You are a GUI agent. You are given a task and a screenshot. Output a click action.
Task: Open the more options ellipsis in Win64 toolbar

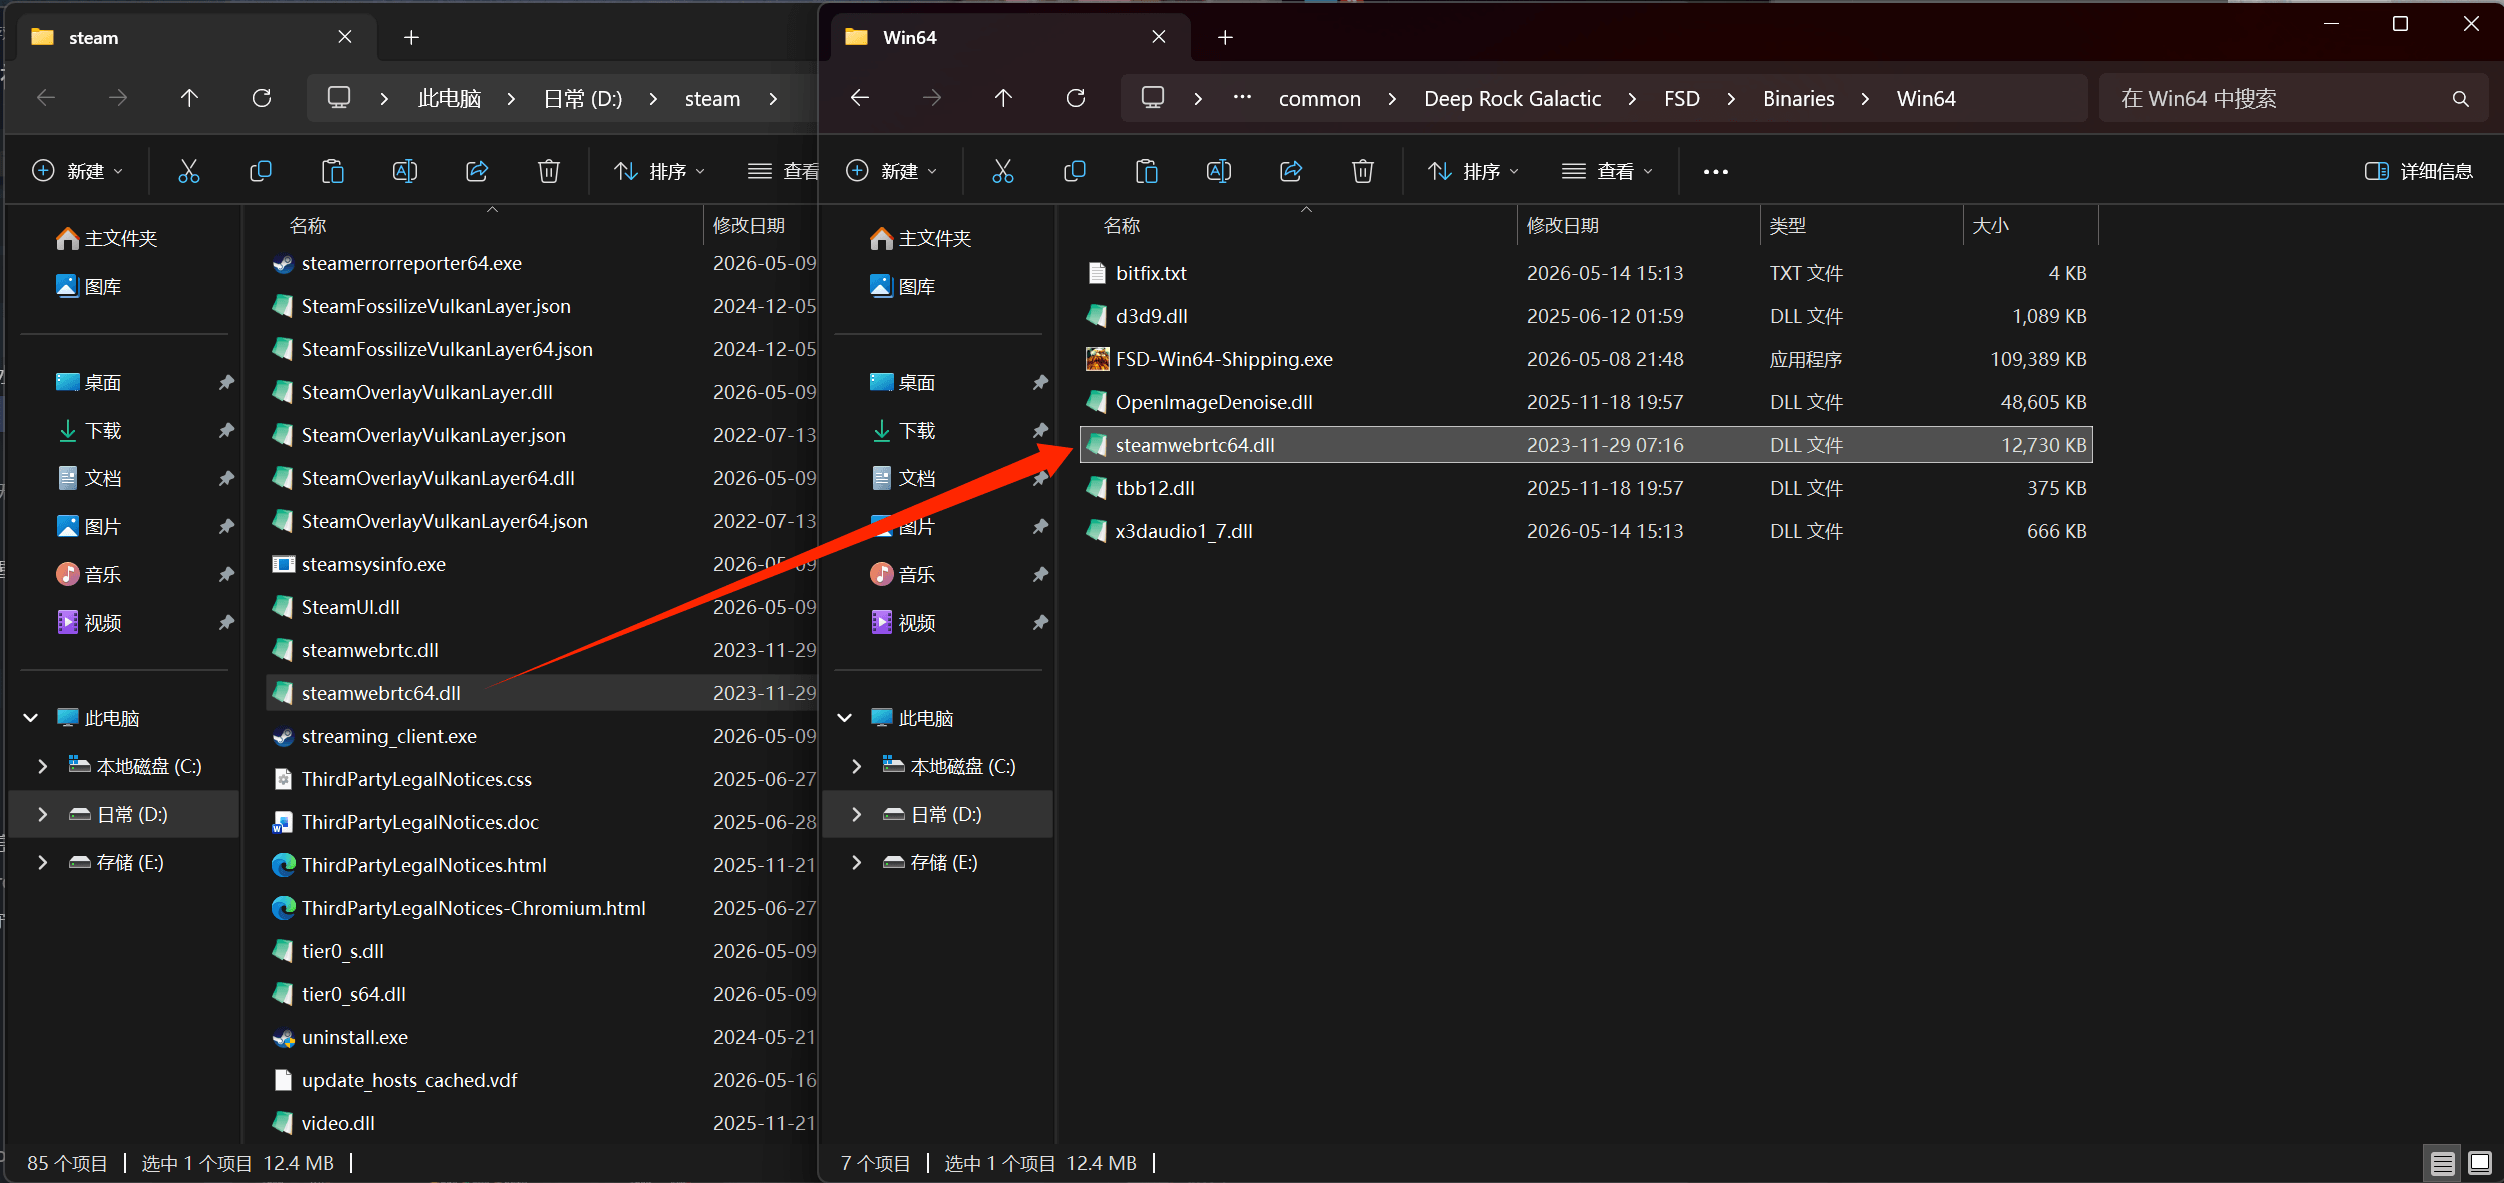pyautogui.click(x=1716, y=172)
